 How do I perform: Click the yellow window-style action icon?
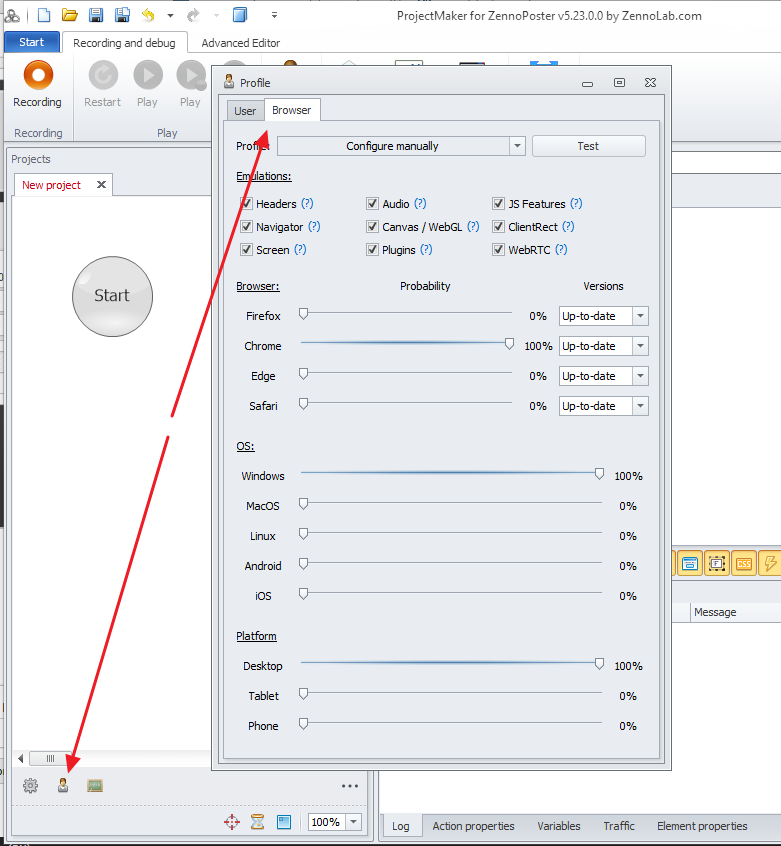[690, 564]
